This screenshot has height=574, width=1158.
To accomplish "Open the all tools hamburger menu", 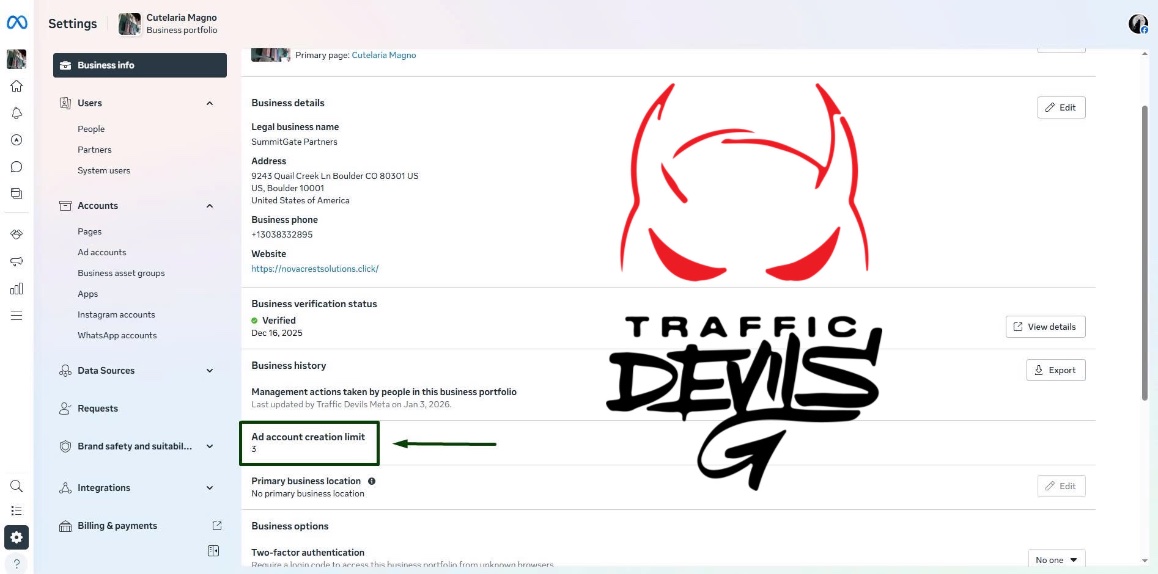I will tap(16, 315).
